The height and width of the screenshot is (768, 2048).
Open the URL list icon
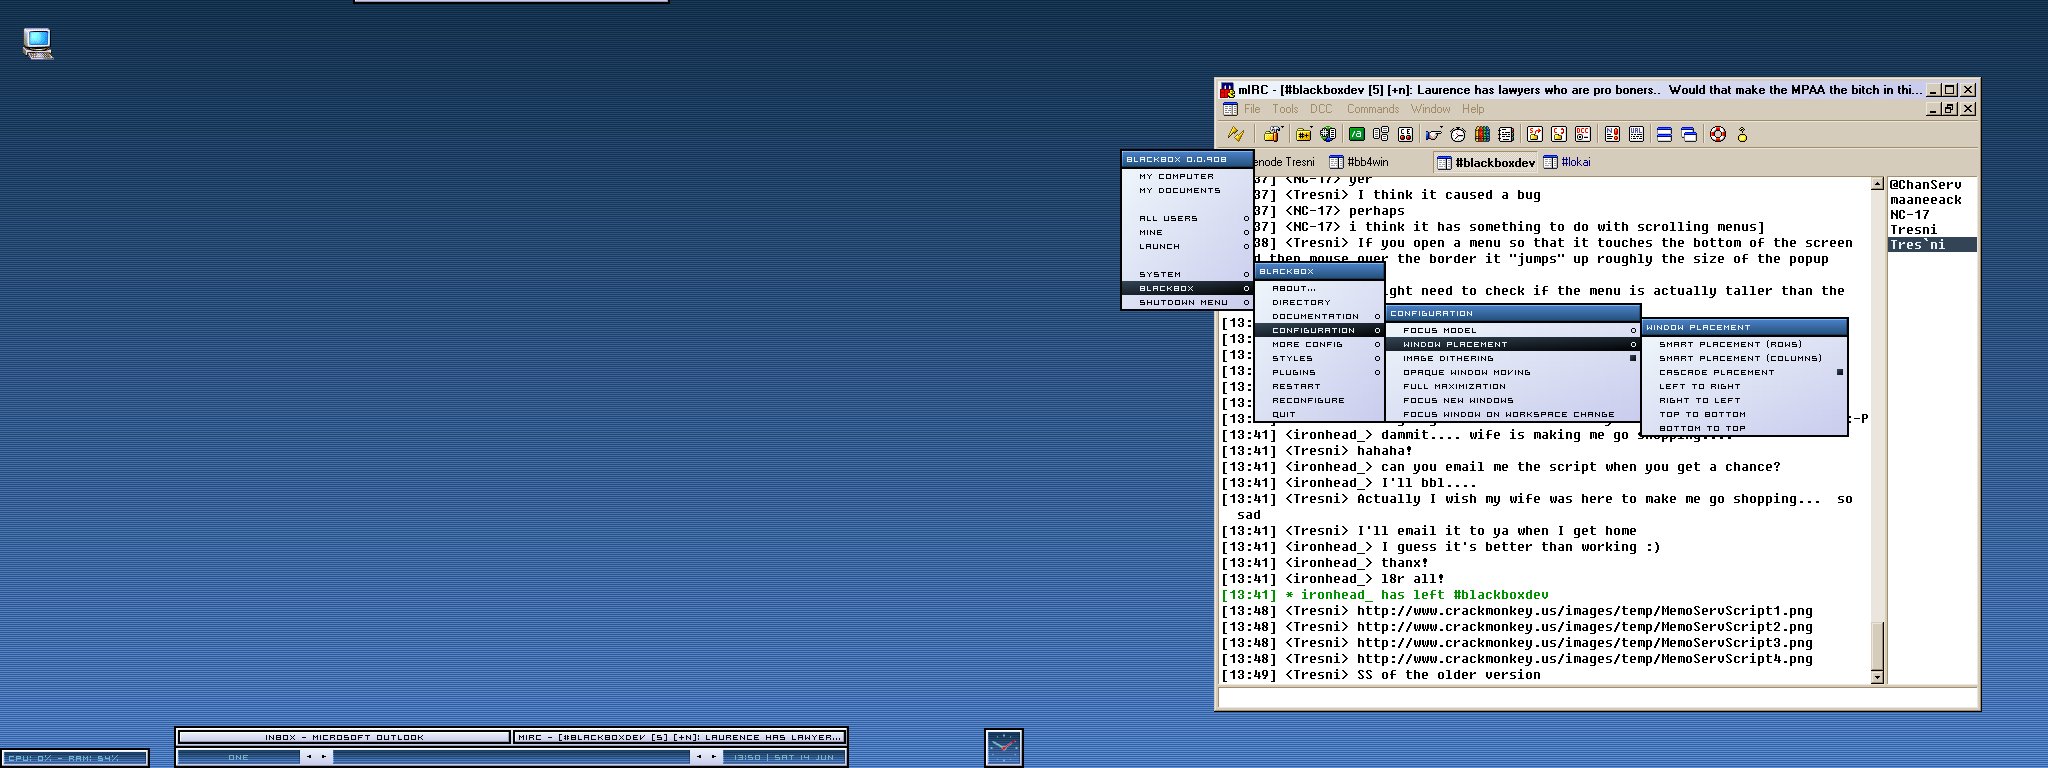[x=1636, y=134]
